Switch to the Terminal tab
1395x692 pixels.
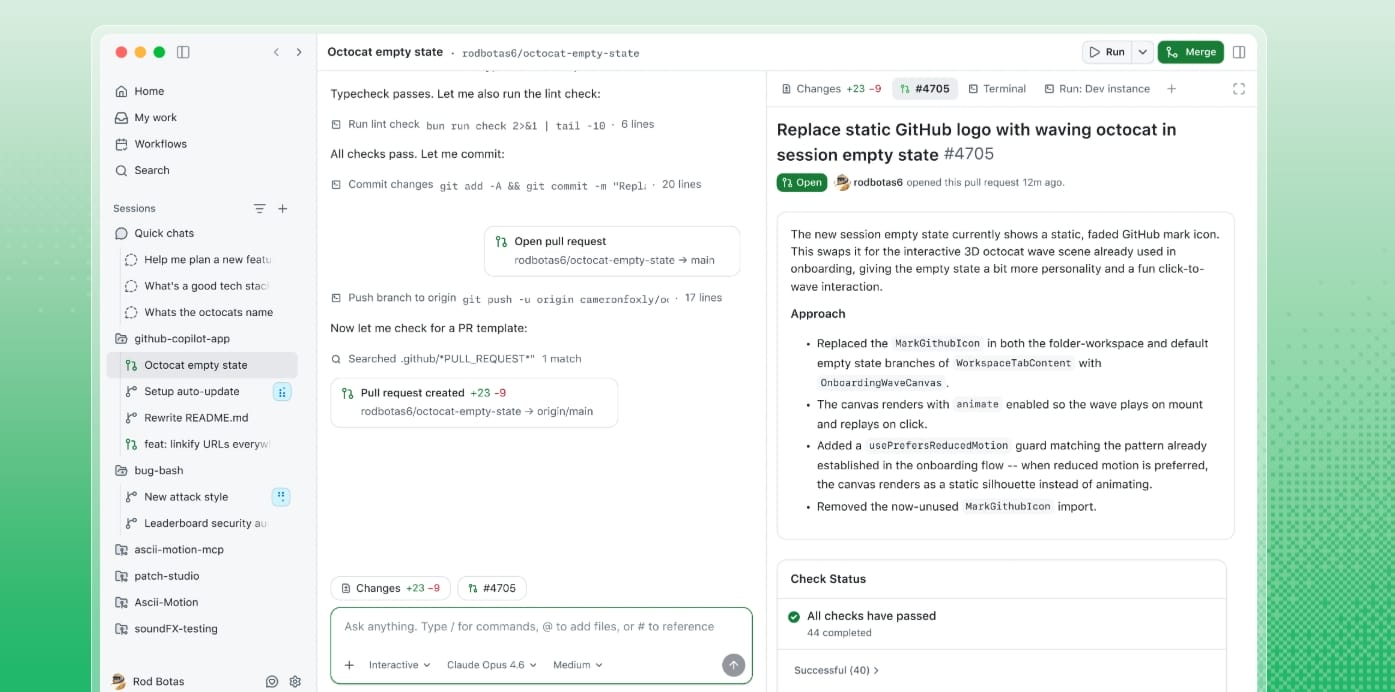996,89
